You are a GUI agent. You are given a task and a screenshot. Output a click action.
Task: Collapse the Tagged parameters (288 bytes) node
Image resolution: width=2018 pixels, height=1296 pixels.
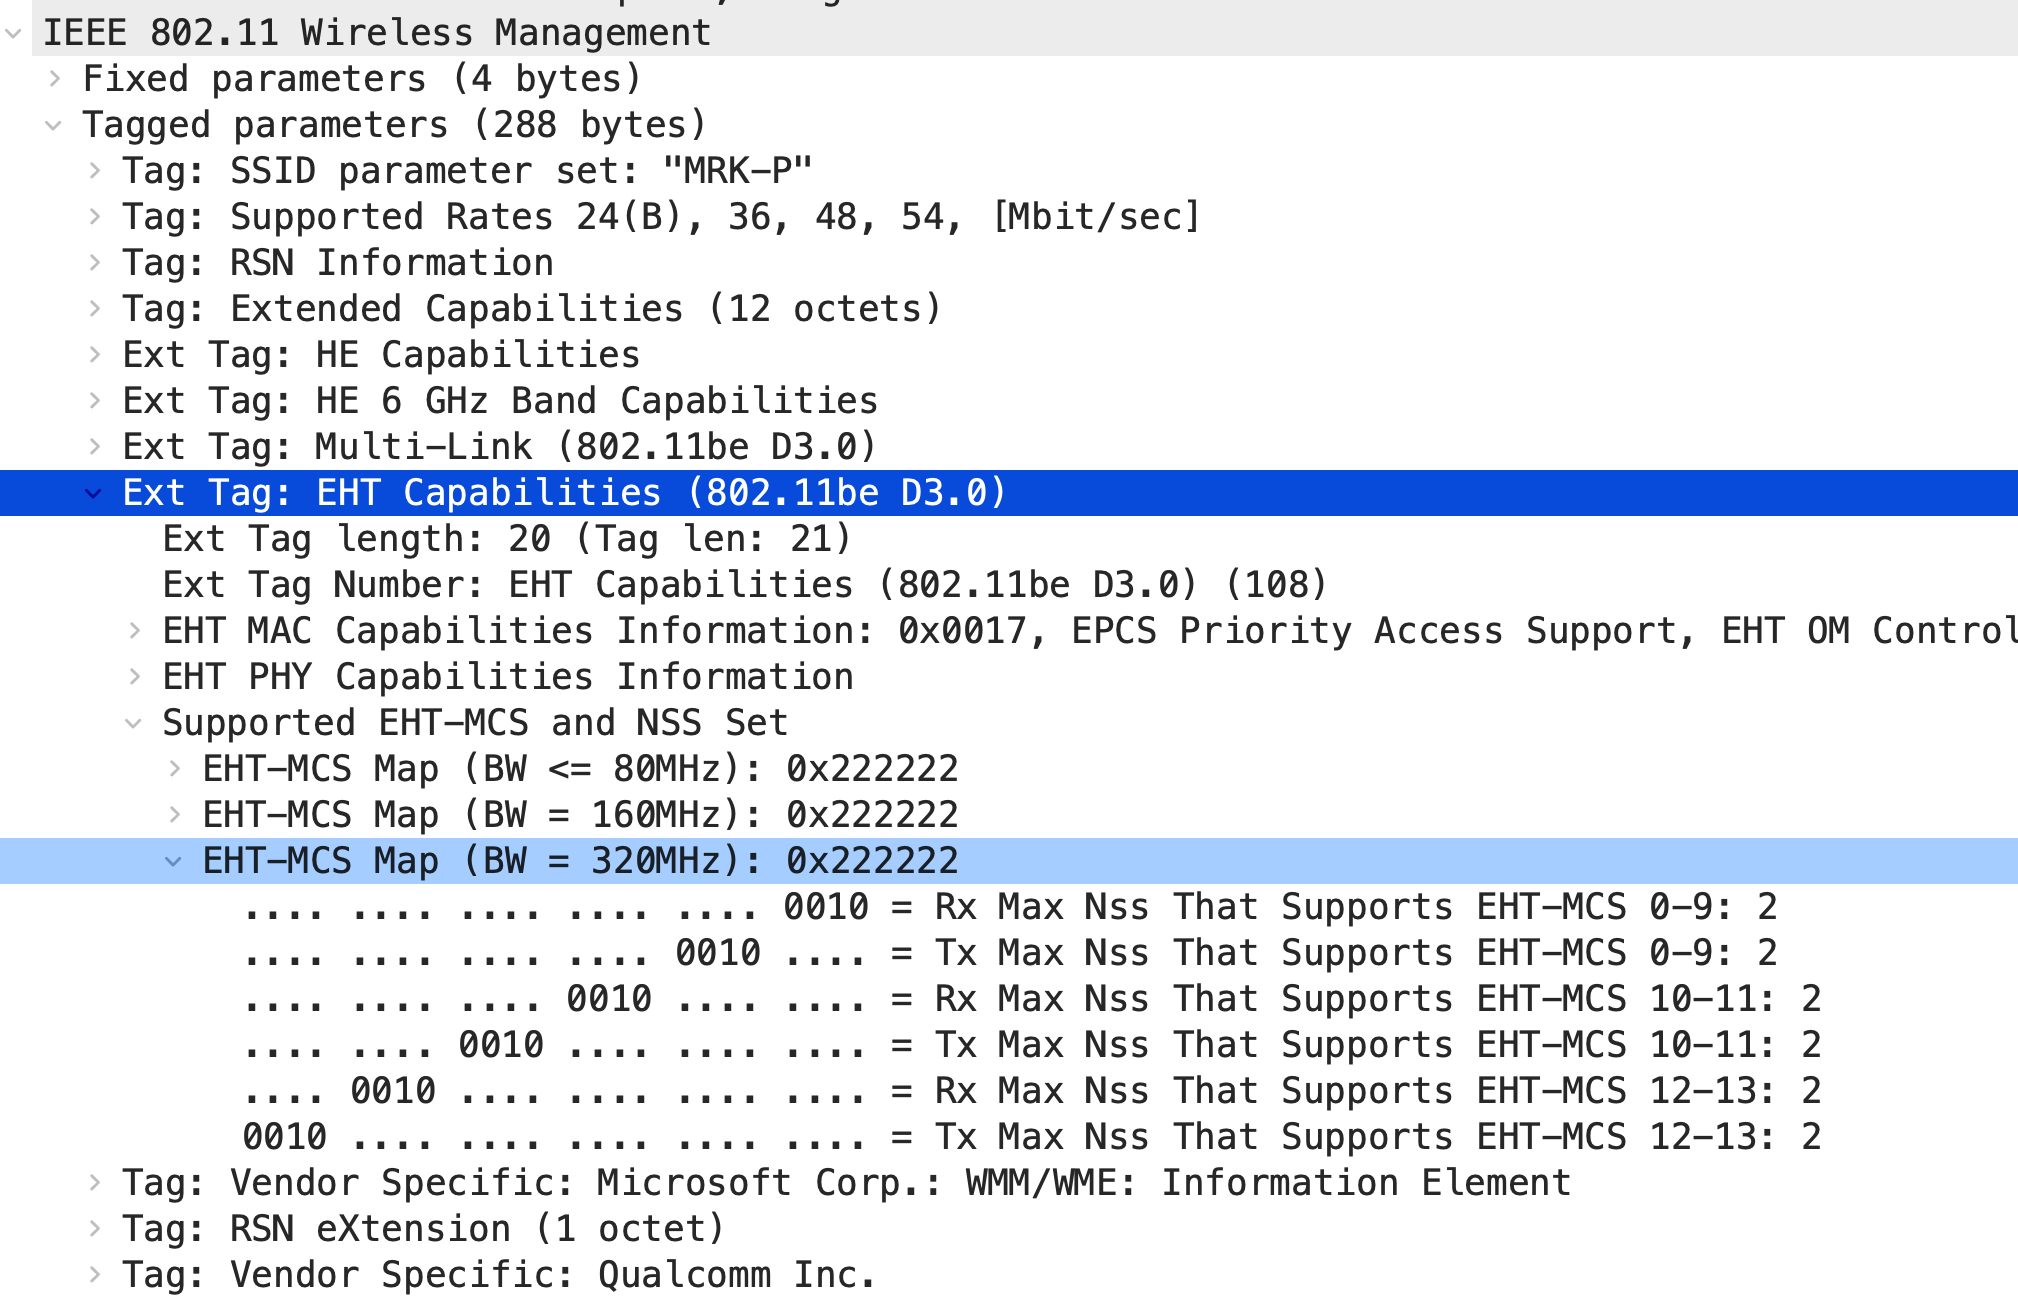click(x=54, y=125)
